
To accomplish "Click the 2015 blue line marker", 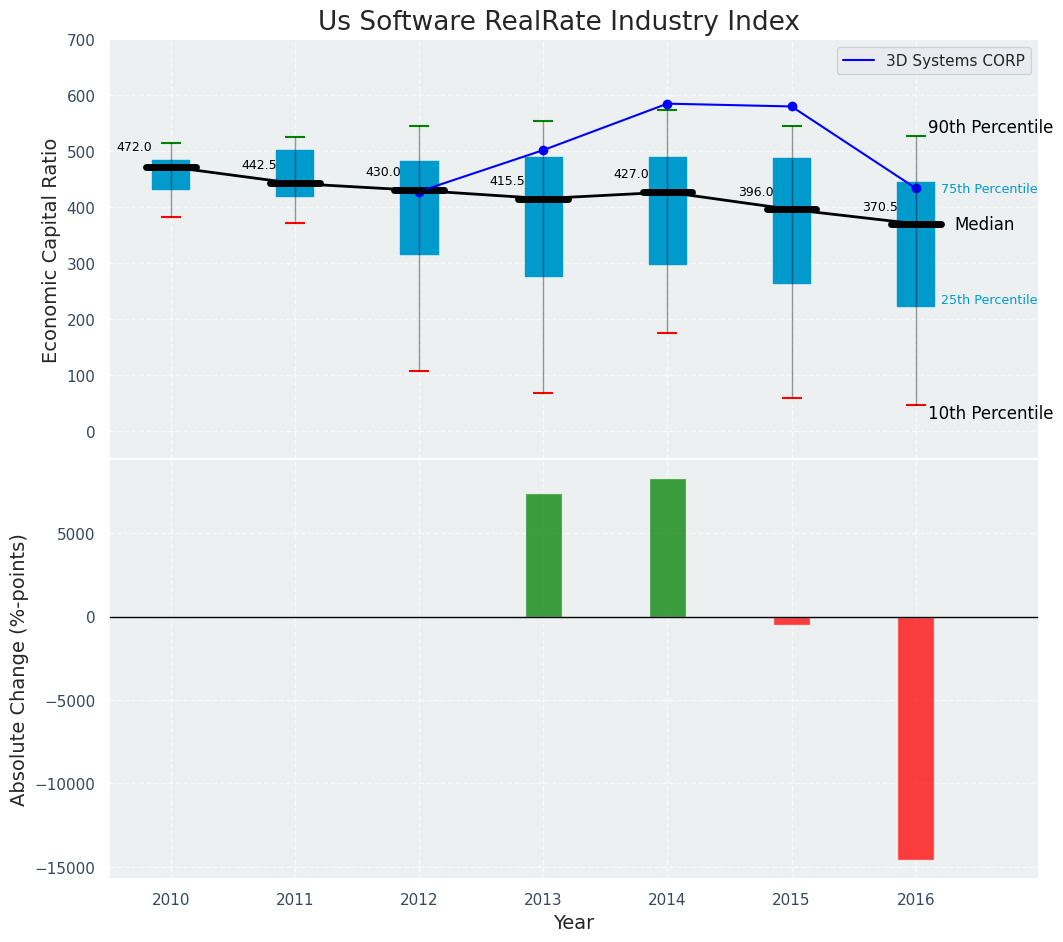I will (792, 106).
